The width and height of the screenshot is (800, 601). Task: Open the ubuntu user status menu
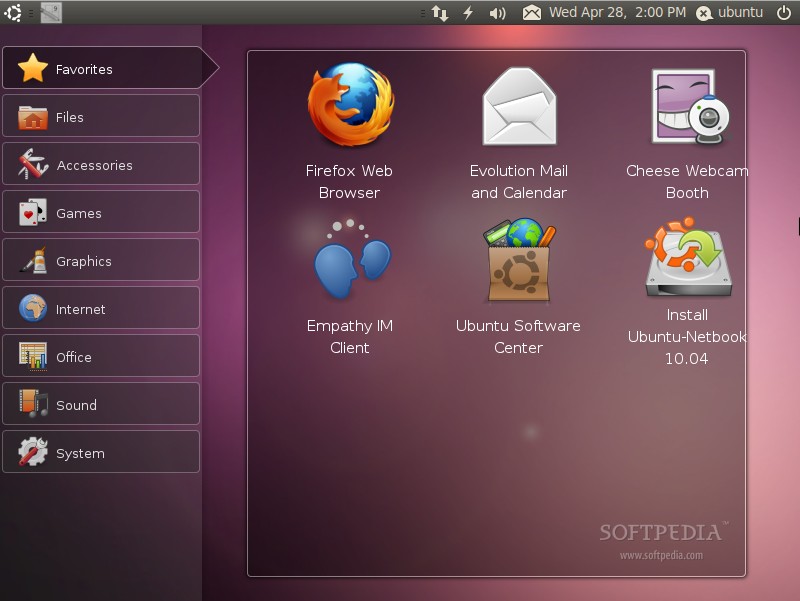coord(730,12)
